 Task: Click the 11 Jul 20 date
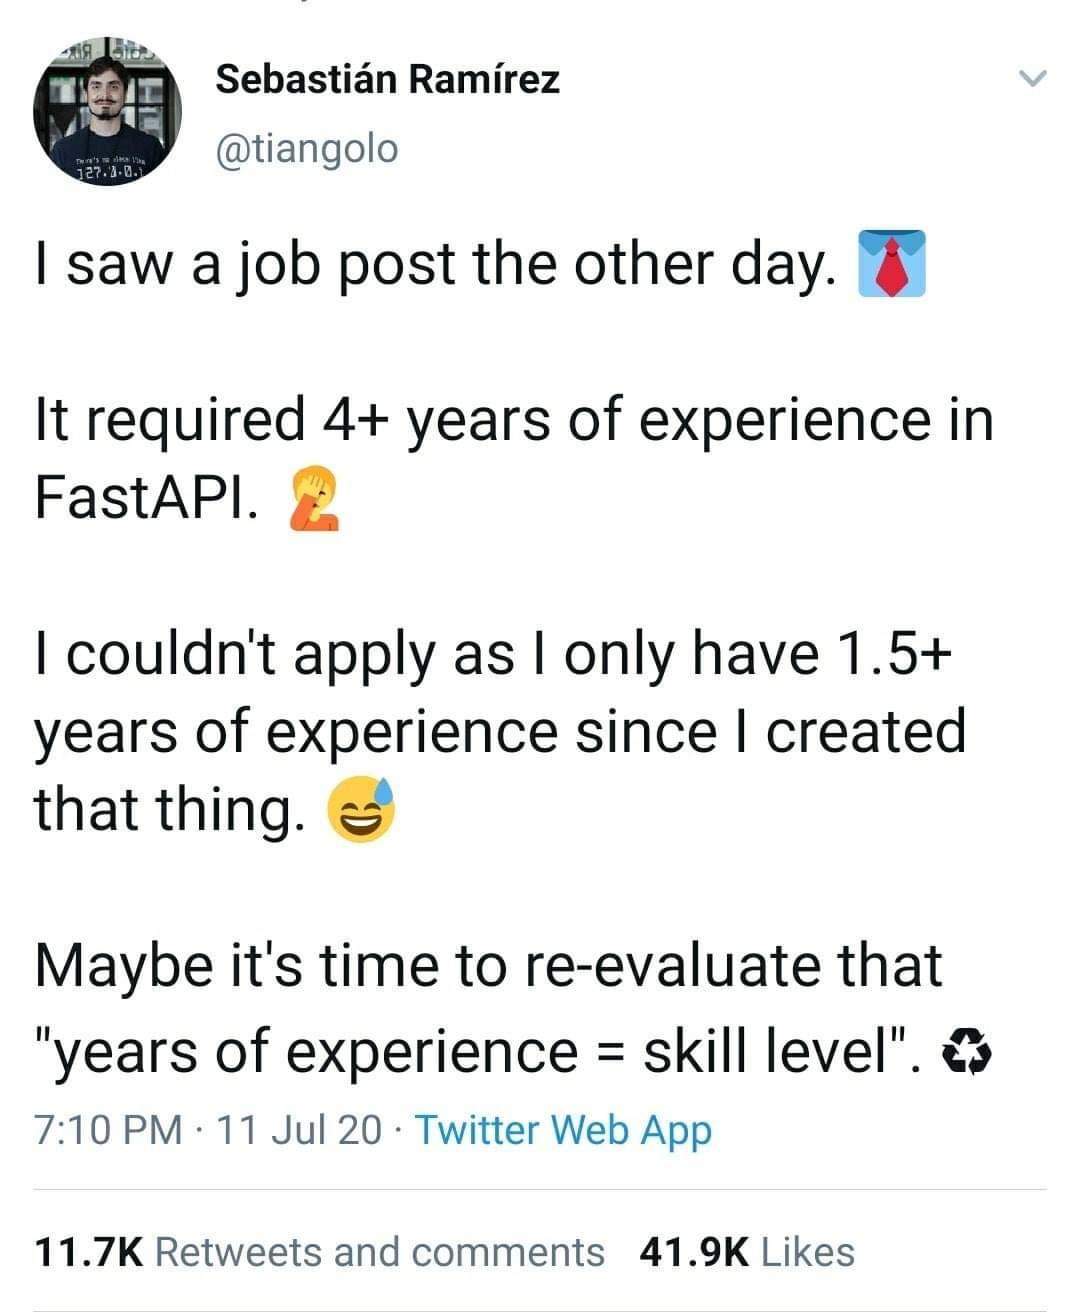pyautogui.click(x=299, y=1130)
